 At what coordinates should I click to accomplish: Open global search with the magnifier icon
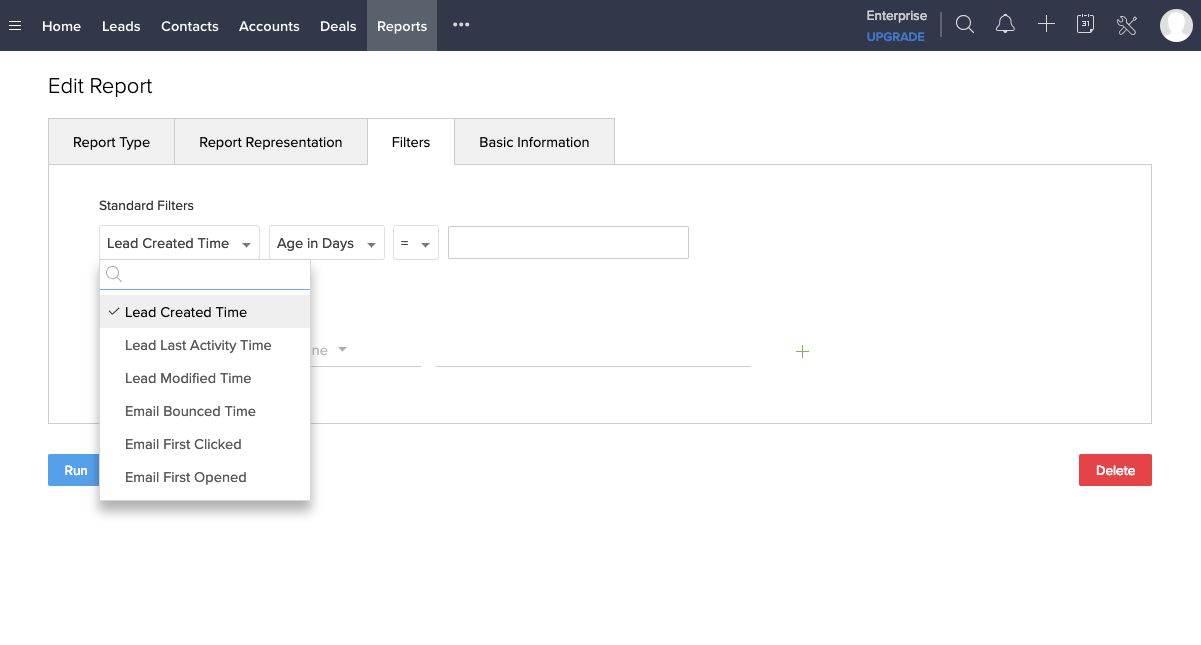coord(964,24)
